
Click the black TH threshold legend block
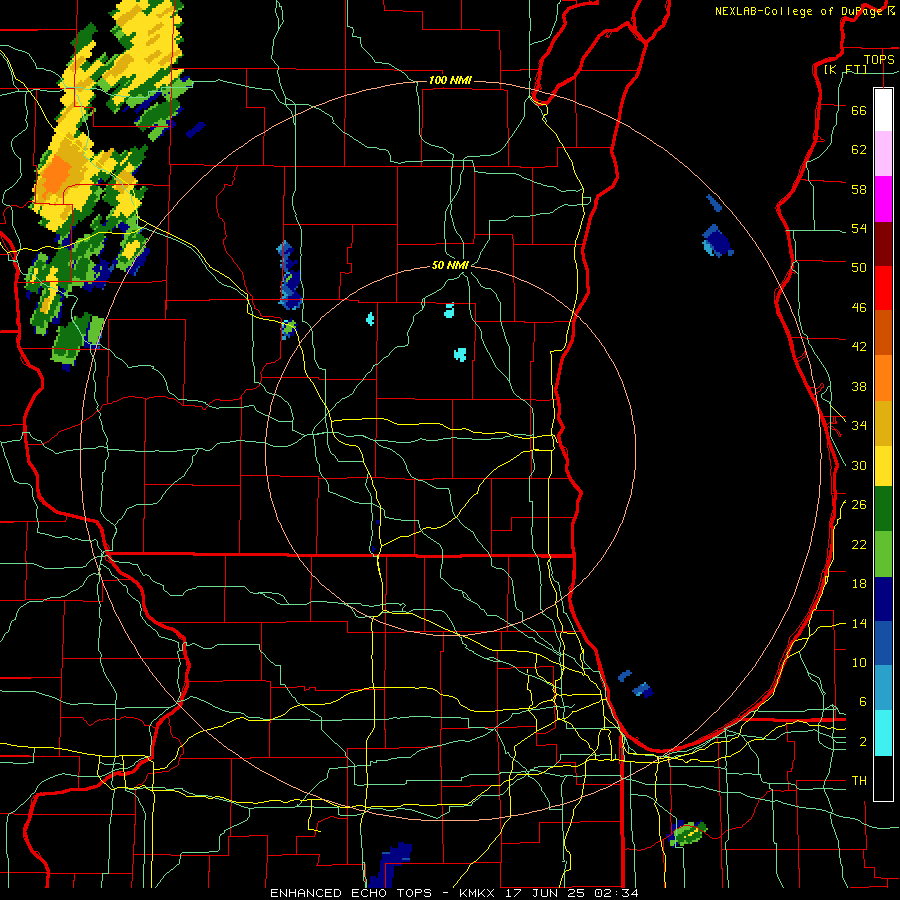pos(883,778)
